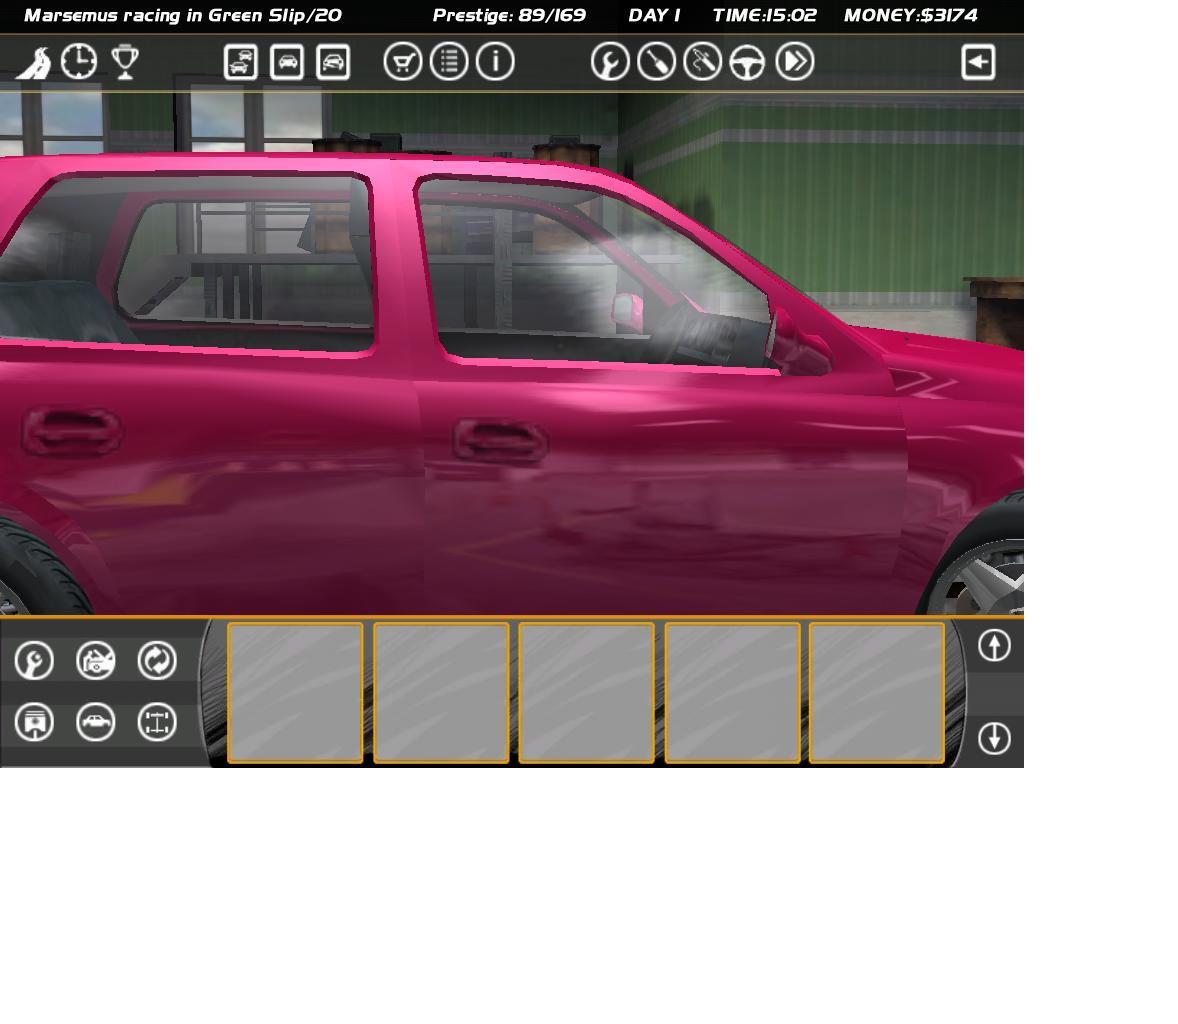Click the fast-forward double arrow icon
The height and width of the screenshot is (1024, 1178).
pyautogui.click(x=795, y=62)
